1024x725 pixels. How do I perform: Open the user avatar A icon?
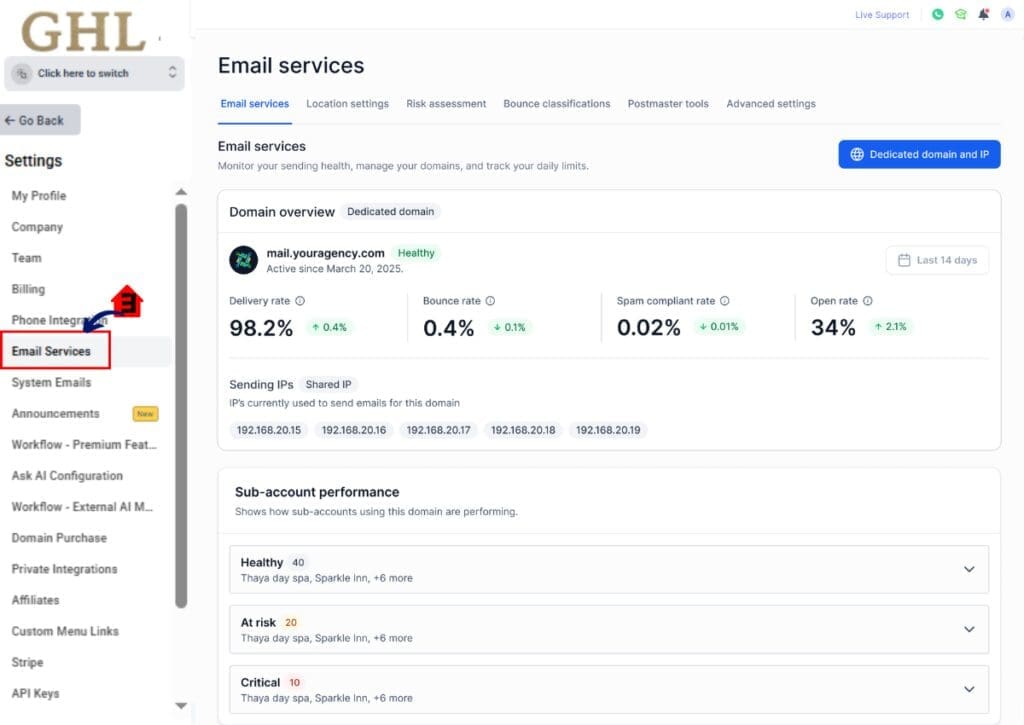pos(1007,14)
